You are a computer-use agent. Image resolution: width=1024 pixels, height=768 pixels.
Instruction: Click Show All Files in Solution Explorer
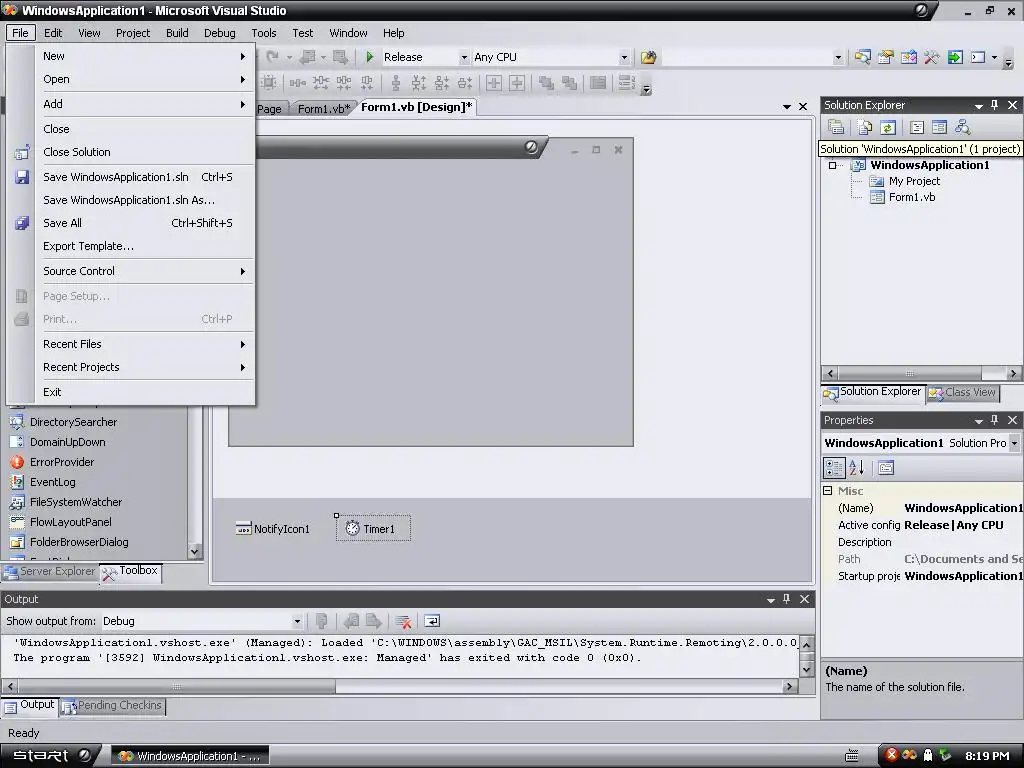864,127
